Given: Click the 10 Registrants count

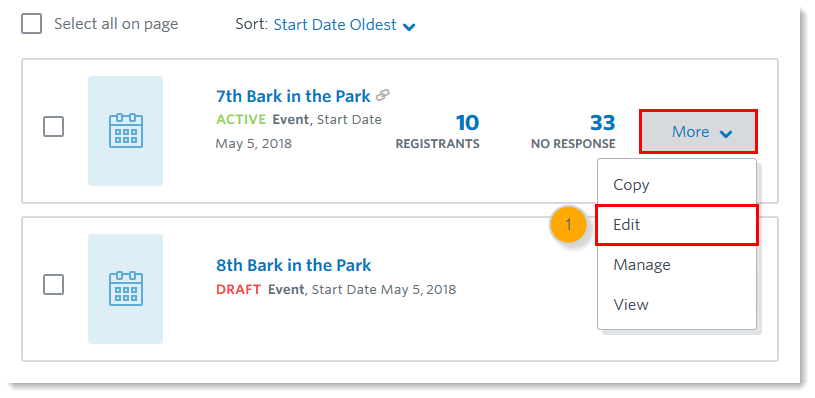Looking at the screenshot, I should [438, 131].
